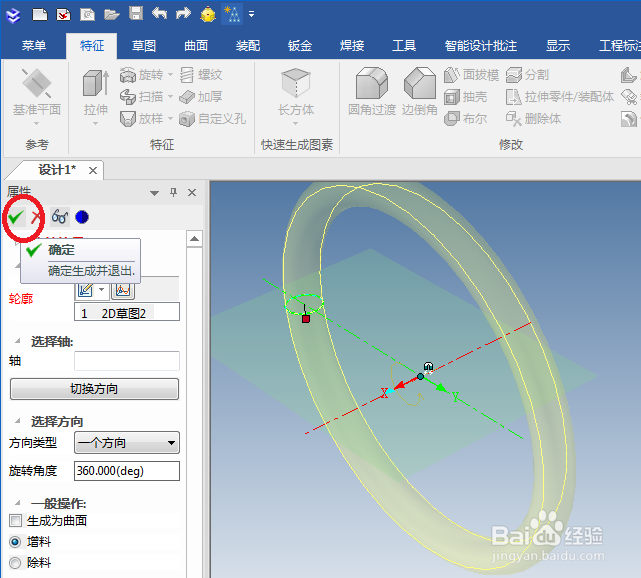641x578 pixels.
Task: Click the 自定义孔 custom hole tool
Action: coord(213,119)
